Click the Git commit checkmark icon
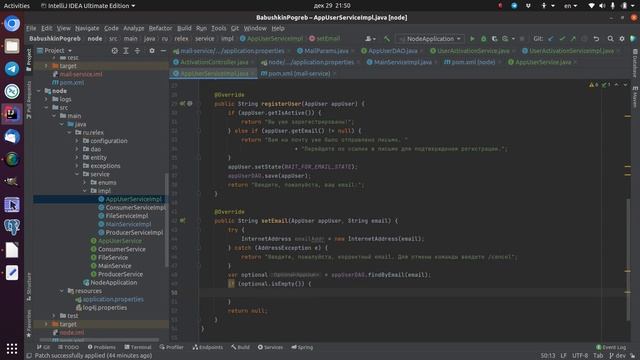The image size is (640, 360). pyautogui.click(x=562, y=39)
